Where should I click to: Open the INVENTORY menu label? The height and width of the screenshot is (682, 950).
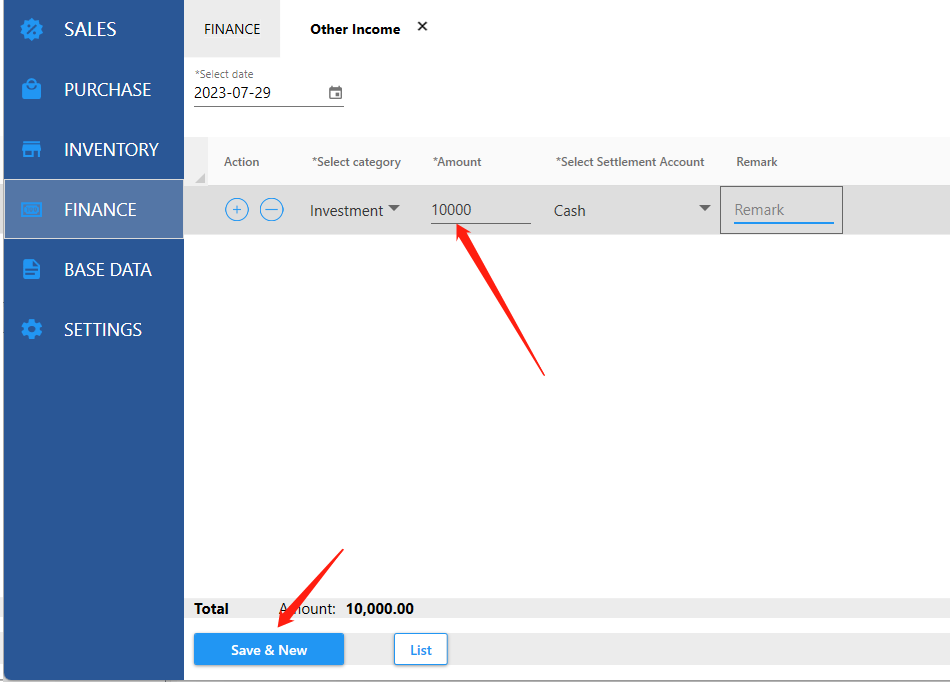(x=111, y=149)
